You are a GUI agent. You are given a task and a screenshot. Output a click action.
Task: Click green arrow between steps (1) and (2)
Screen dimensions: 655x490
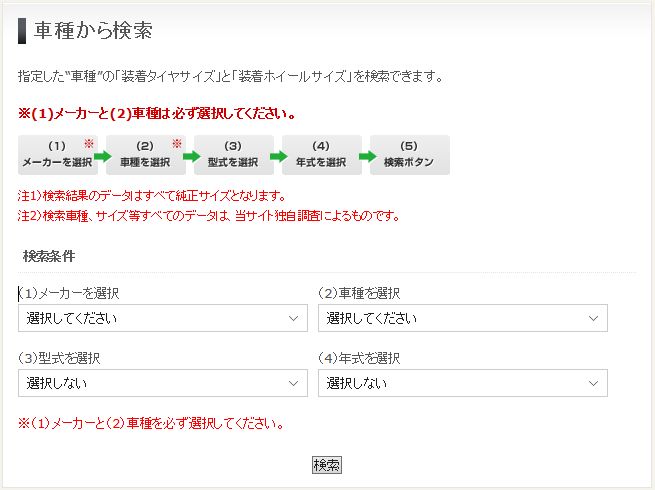tap(101, 156)
